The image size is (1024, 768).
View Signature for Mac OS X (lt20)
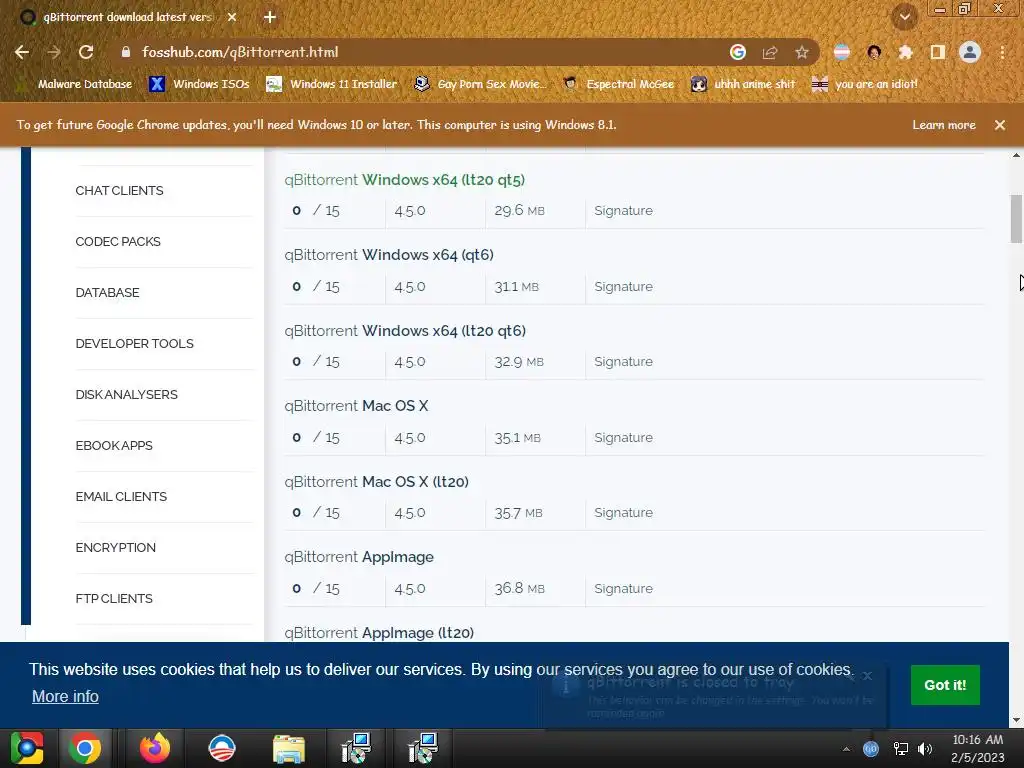click(623, 512)
